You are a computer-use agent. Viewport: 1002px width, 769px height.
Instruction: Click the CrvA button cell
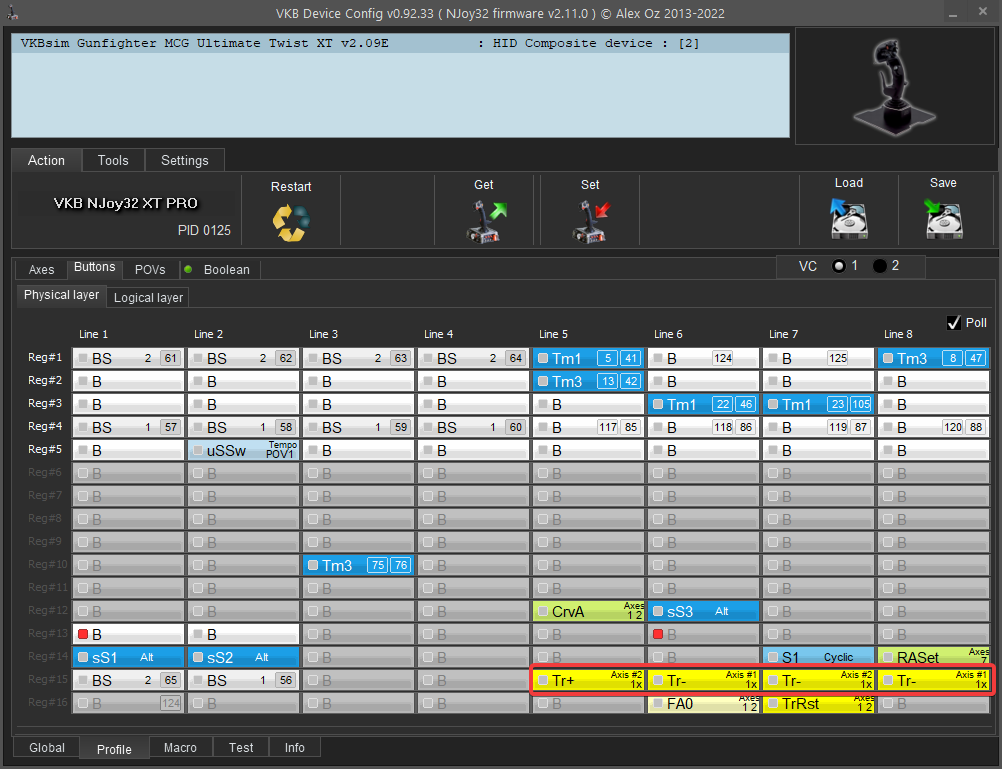click(x=587, y=611)
